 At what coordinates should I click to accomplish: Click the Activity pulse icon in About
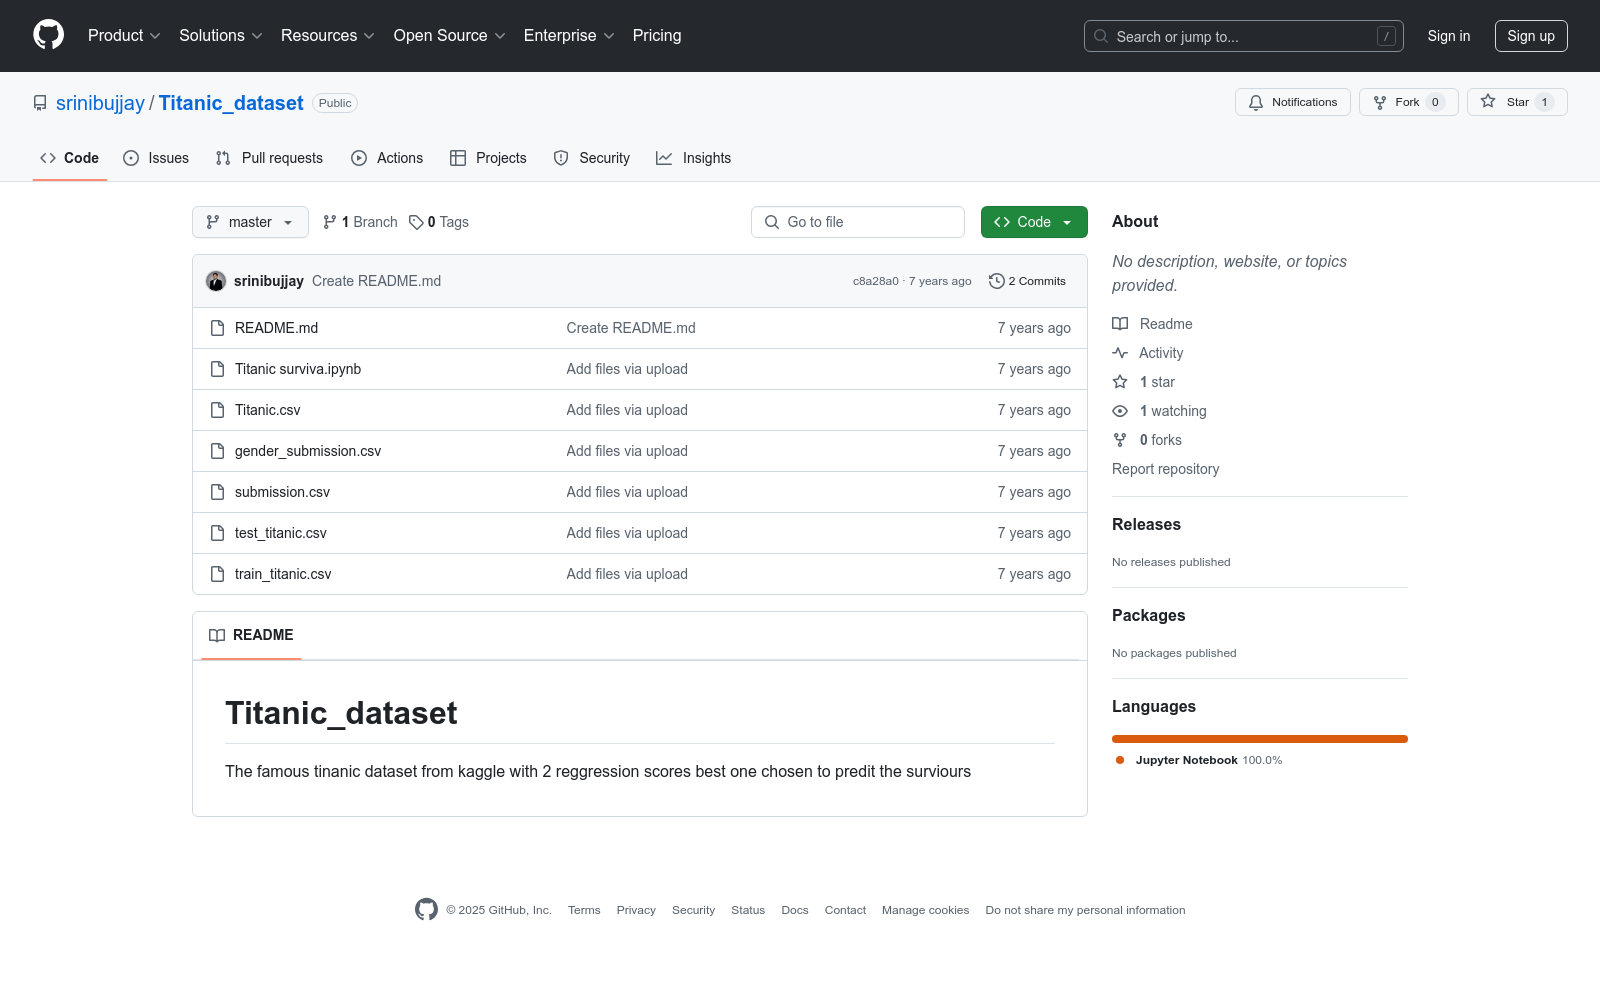pos(1120,353)
